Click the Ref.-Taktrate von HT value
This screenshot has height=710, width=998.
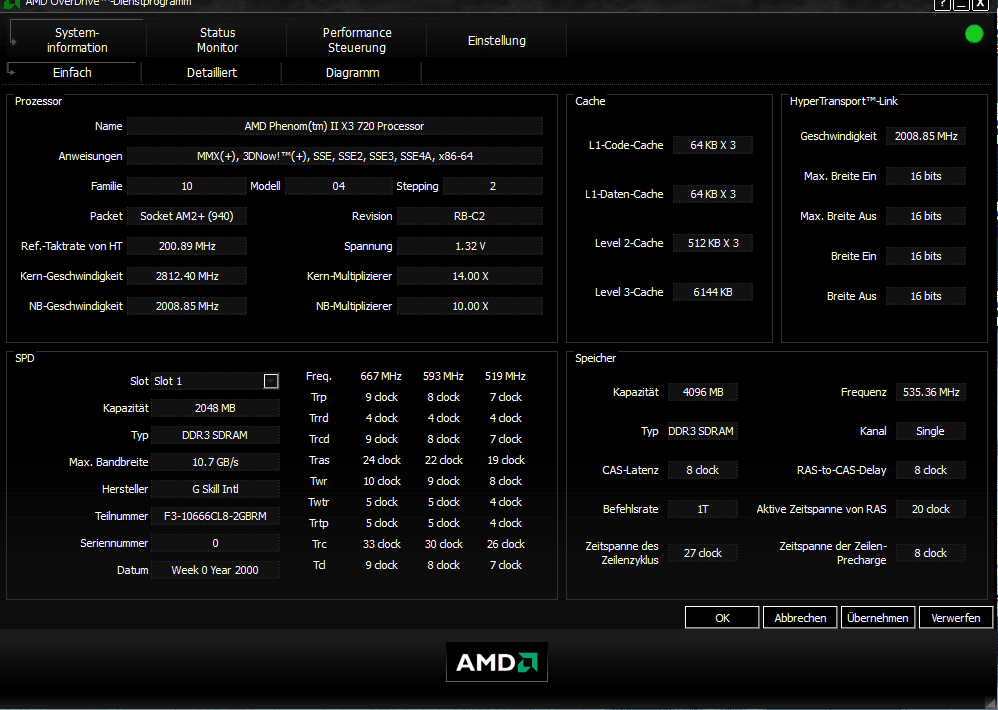(186, 246)
